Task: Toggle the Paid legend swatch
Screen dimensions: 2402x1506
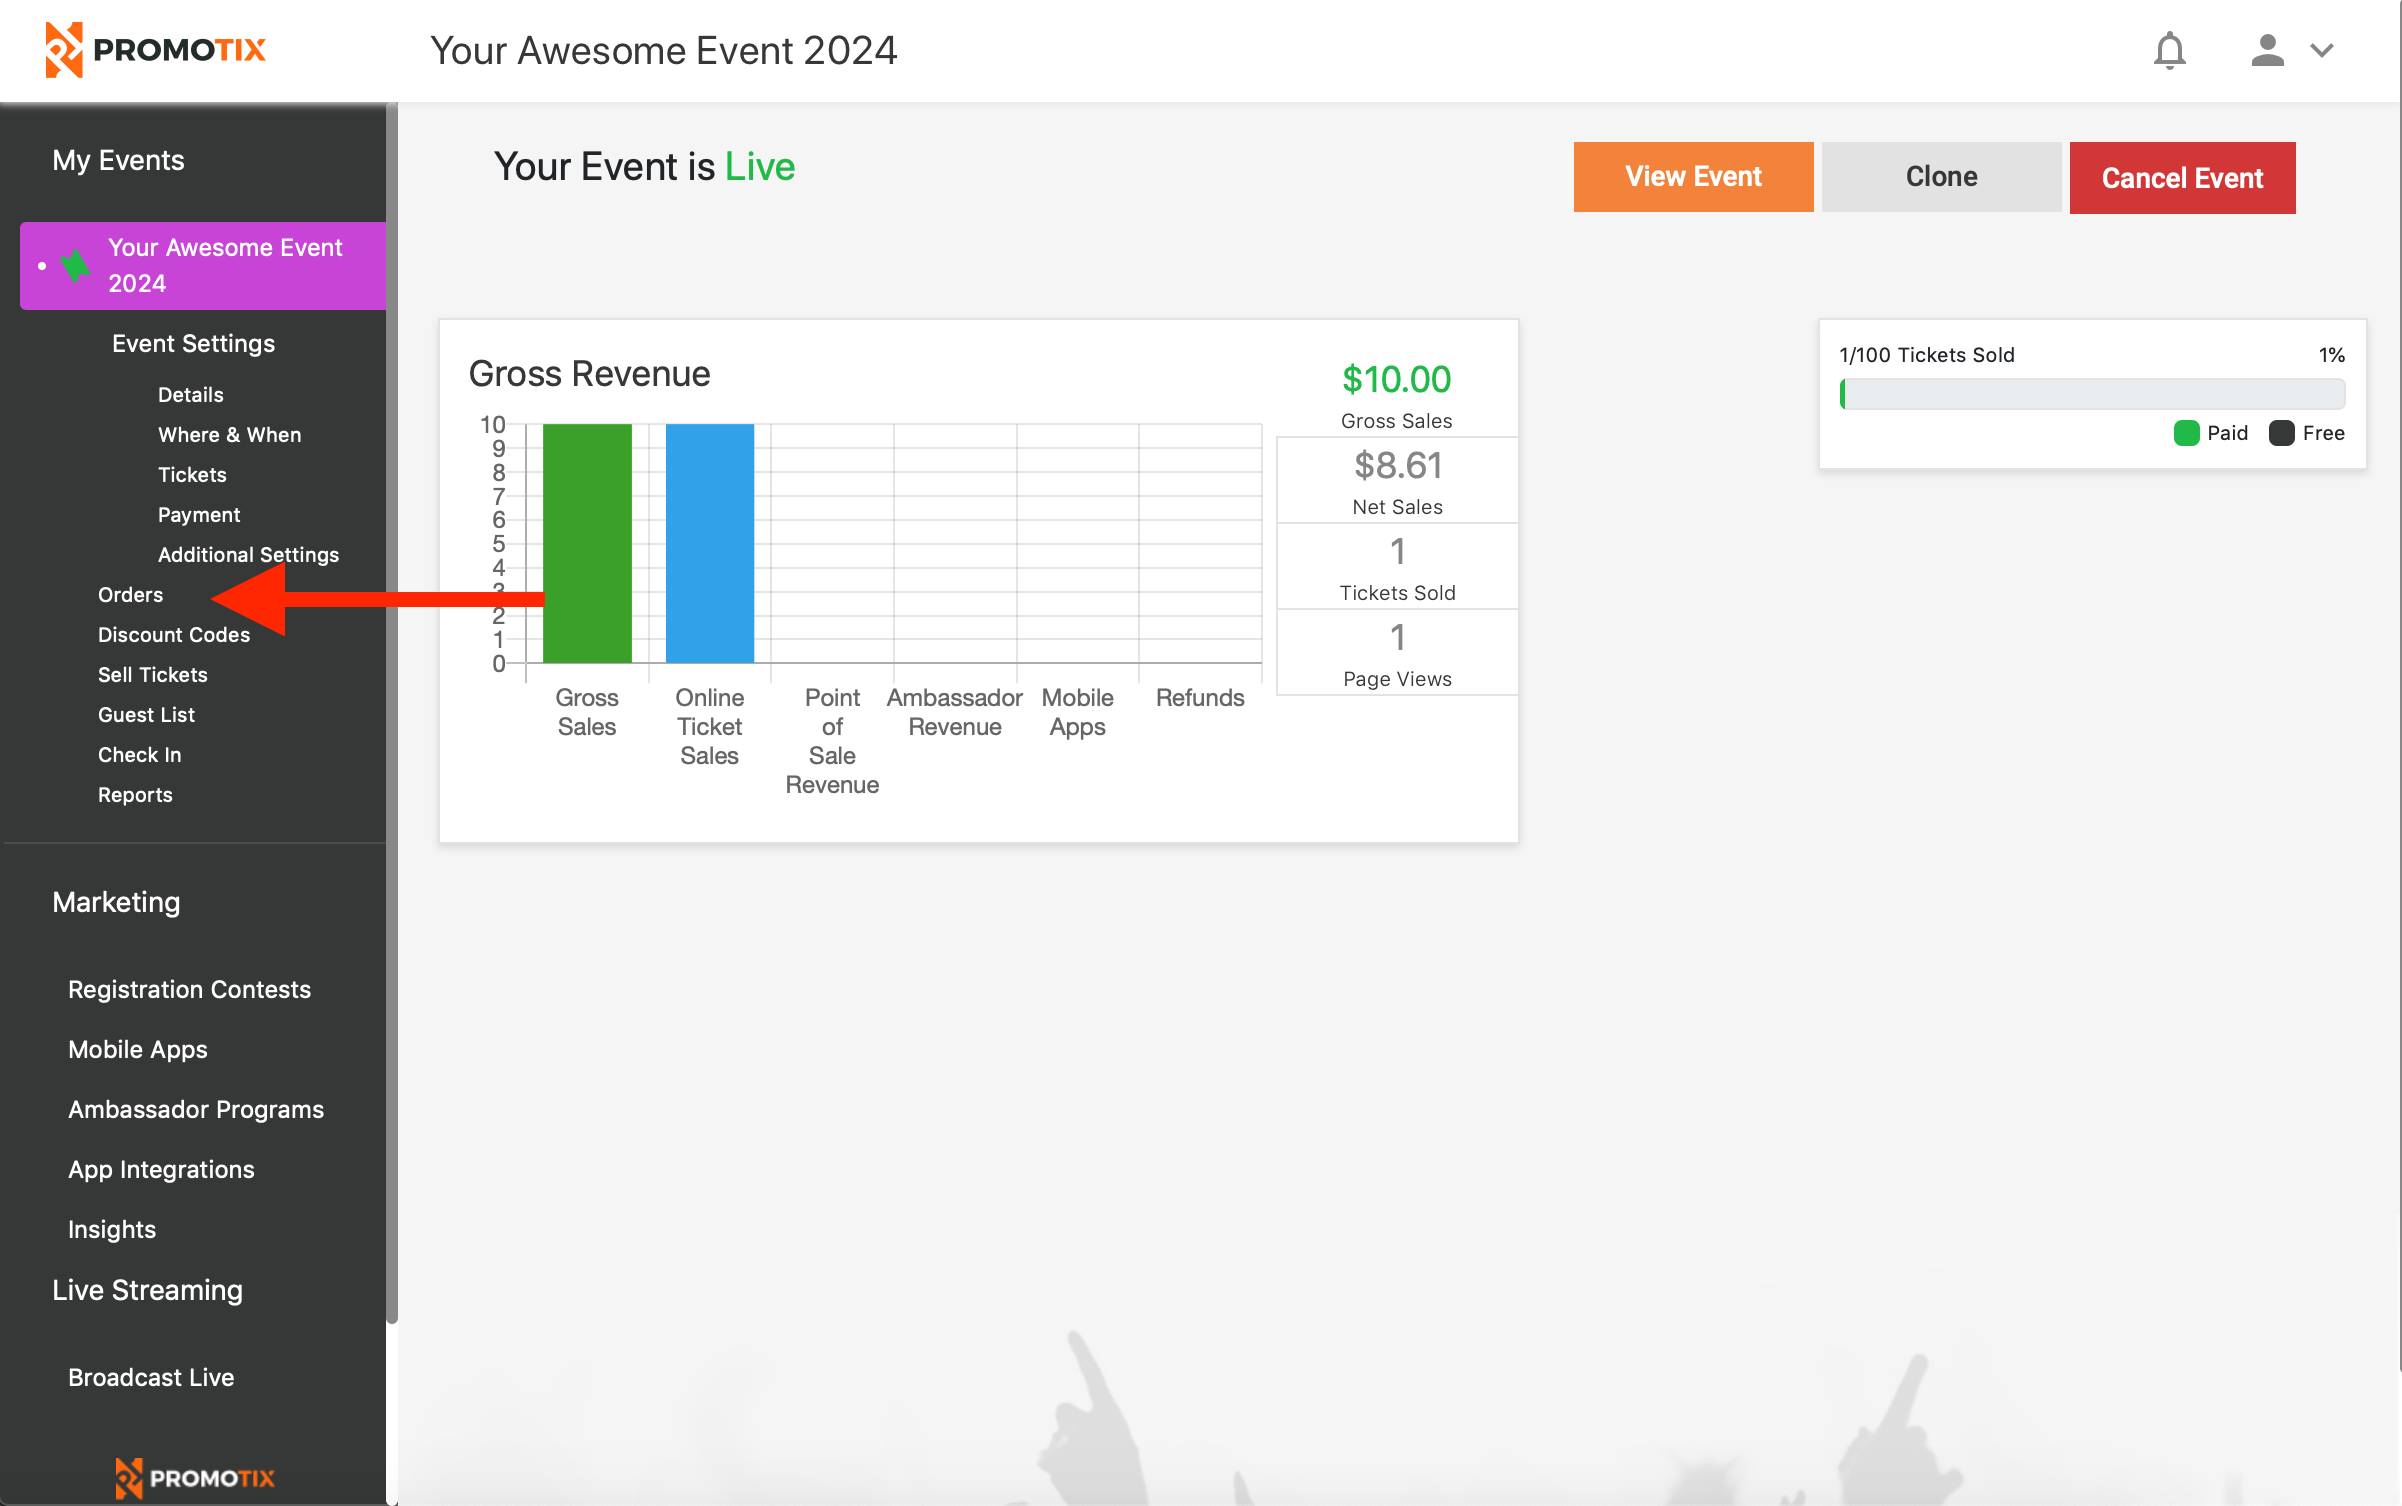Action: click(x=2186, y=433)
